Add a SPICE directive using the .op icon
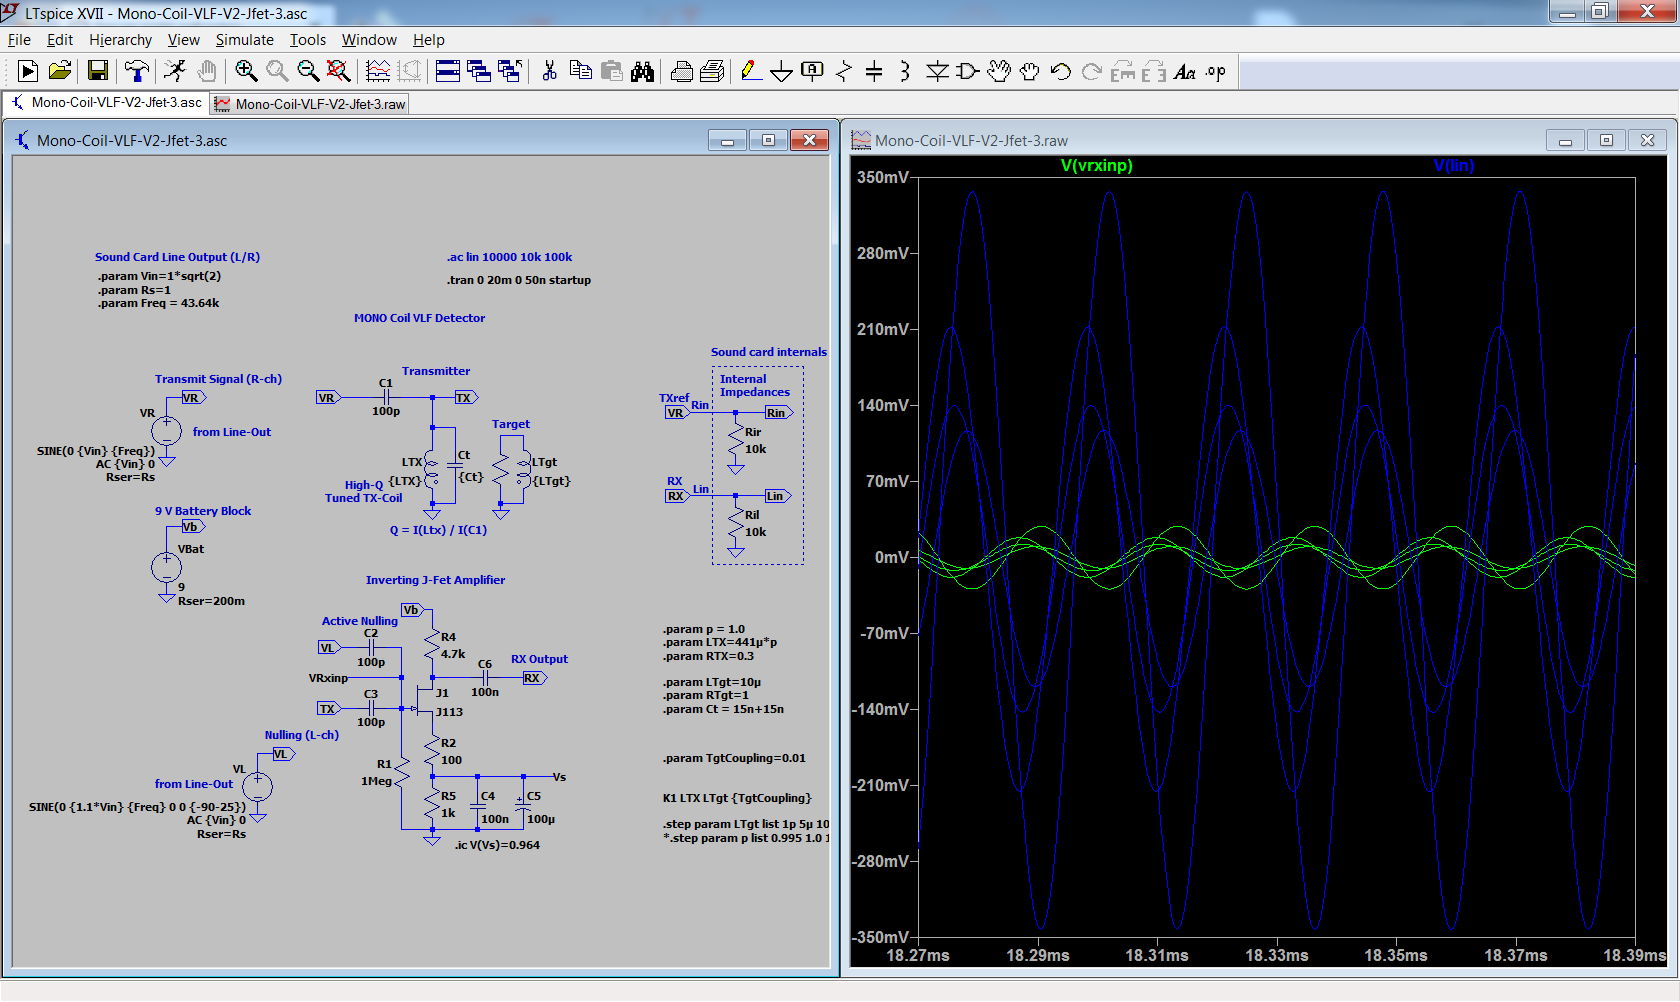 pos(1215,71)
